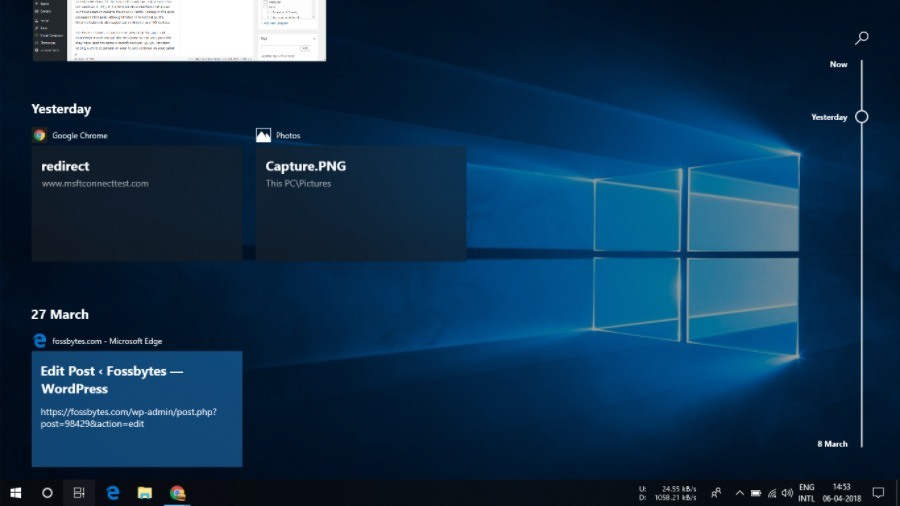Click the Yesterday handle on timeline slider
Image resolution: width=900 pixels, height=506 pixels.
click(x=861, y=117)
